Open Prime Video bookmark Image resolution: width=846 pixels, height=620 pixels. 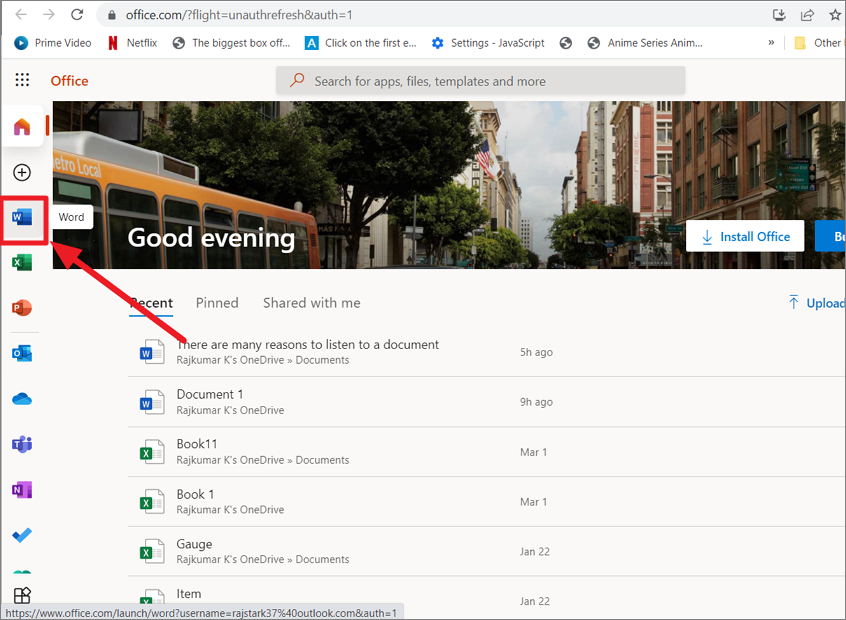(x=53, y=43)
